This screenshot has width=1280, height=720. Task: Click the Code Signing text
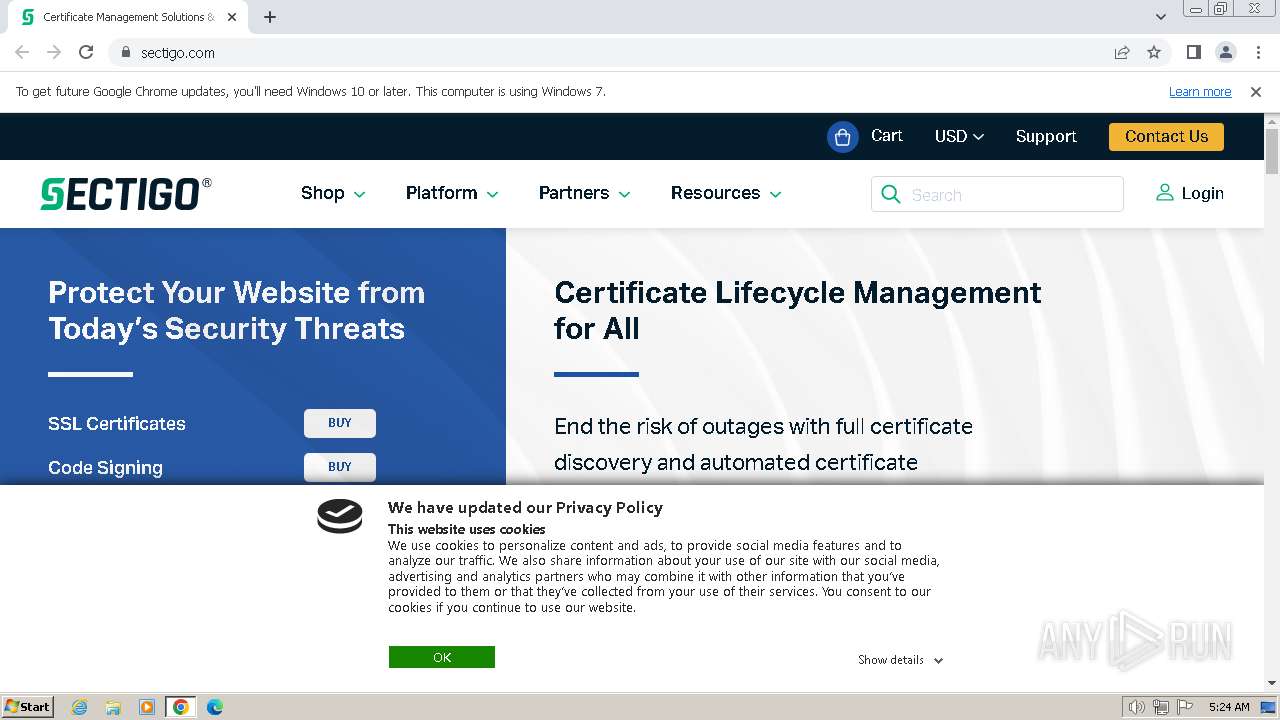[x=105, y=467]
